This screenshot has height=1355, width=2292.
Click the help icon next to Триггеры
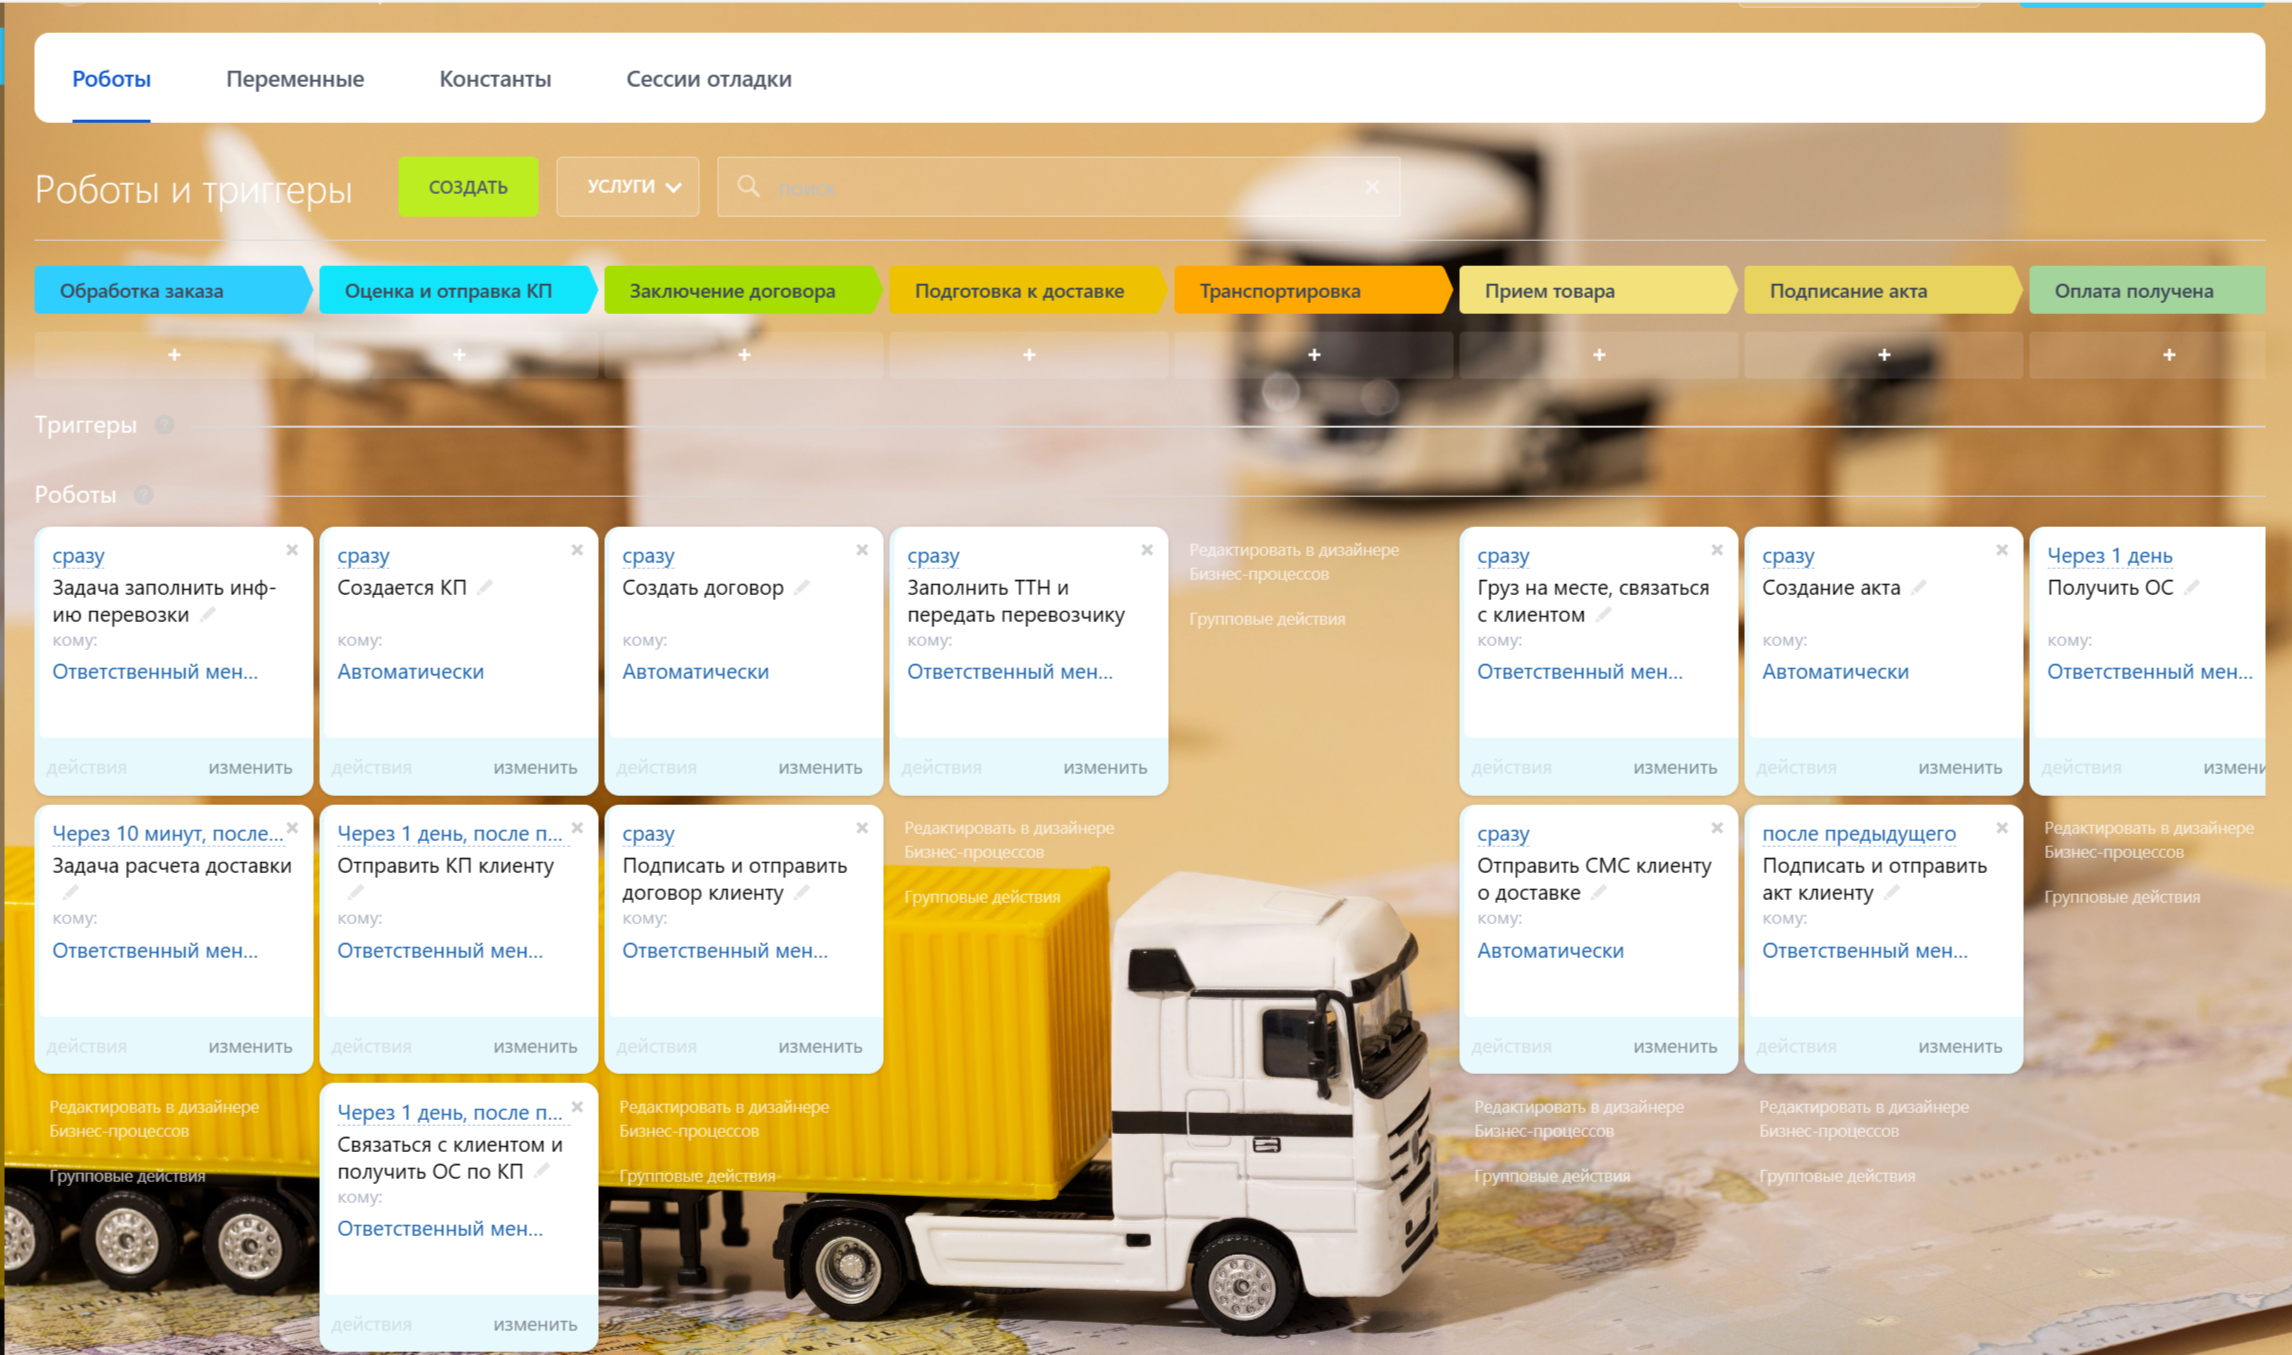tap(165, 425)
